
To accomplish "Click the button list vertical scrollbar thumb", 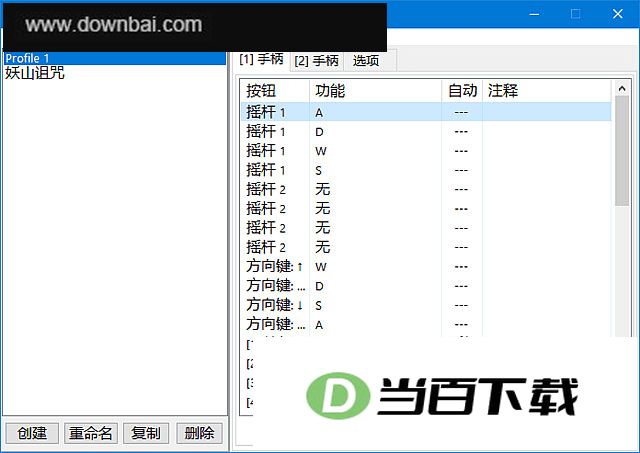I will (622, 151).
